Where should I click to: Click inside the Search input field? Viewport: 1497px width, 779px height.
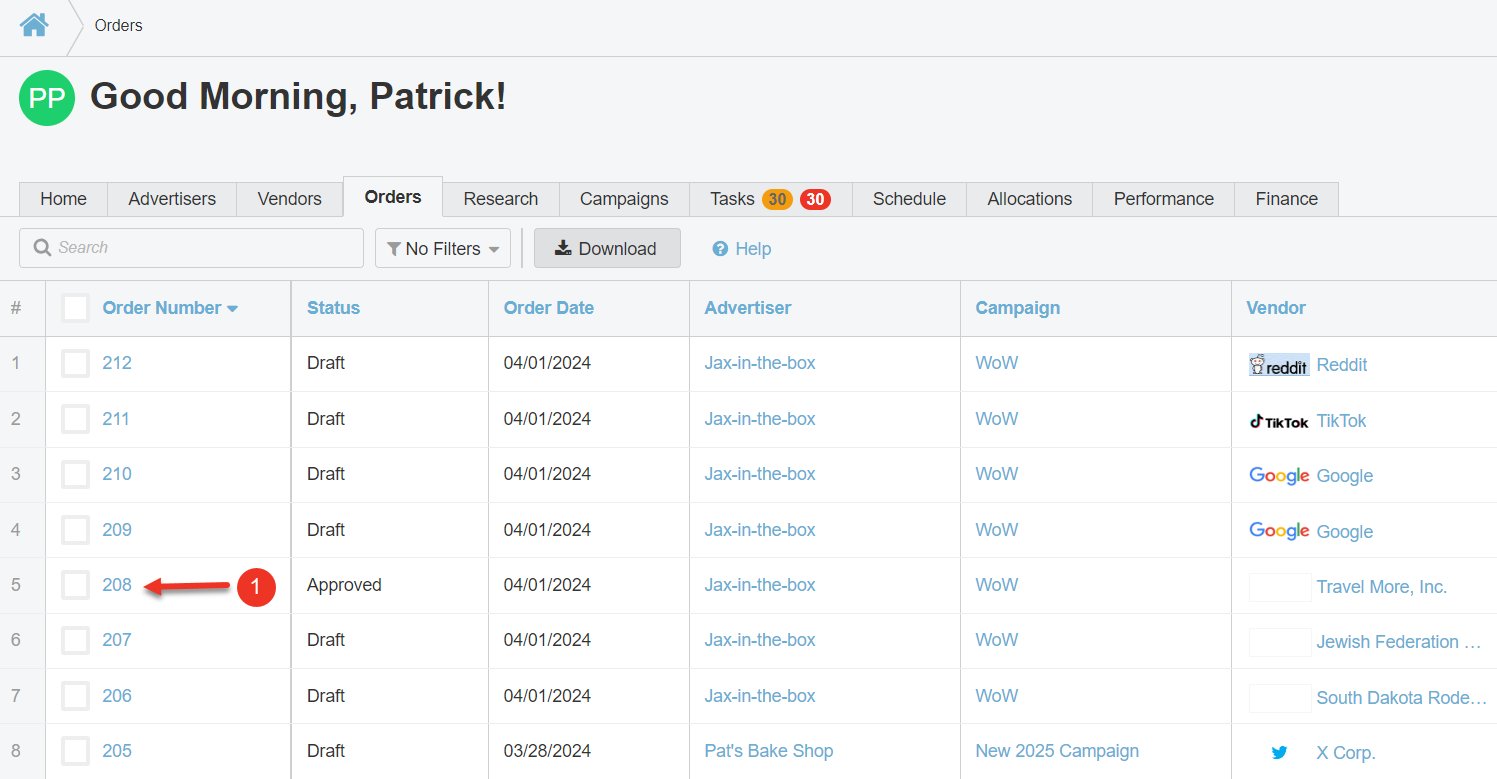point(190,247)
